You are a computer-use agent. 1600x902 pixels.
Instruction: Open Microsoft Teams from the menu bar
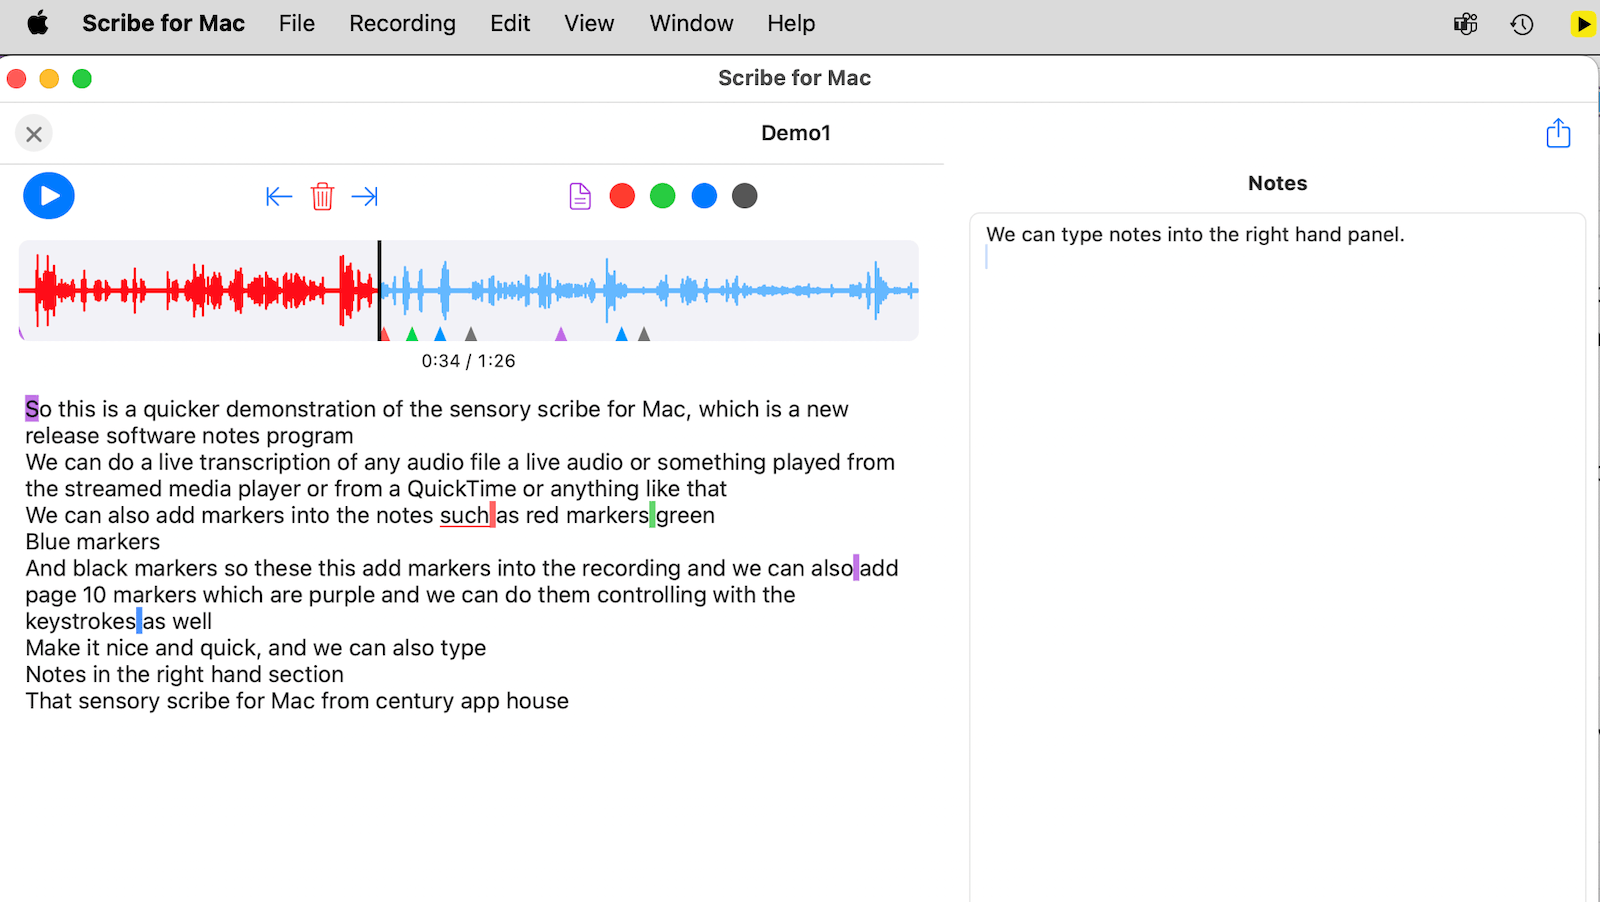pos(1465,23)
